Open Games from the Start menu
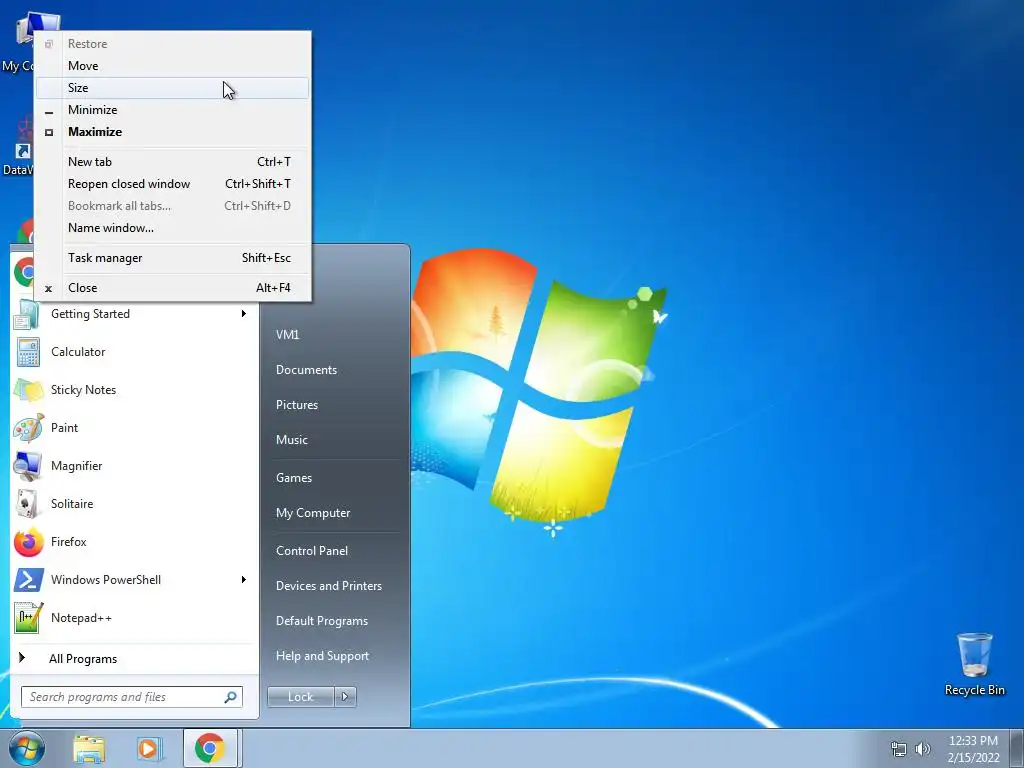This screenshot has height=768, width=1024. click(x=294, y=478)
